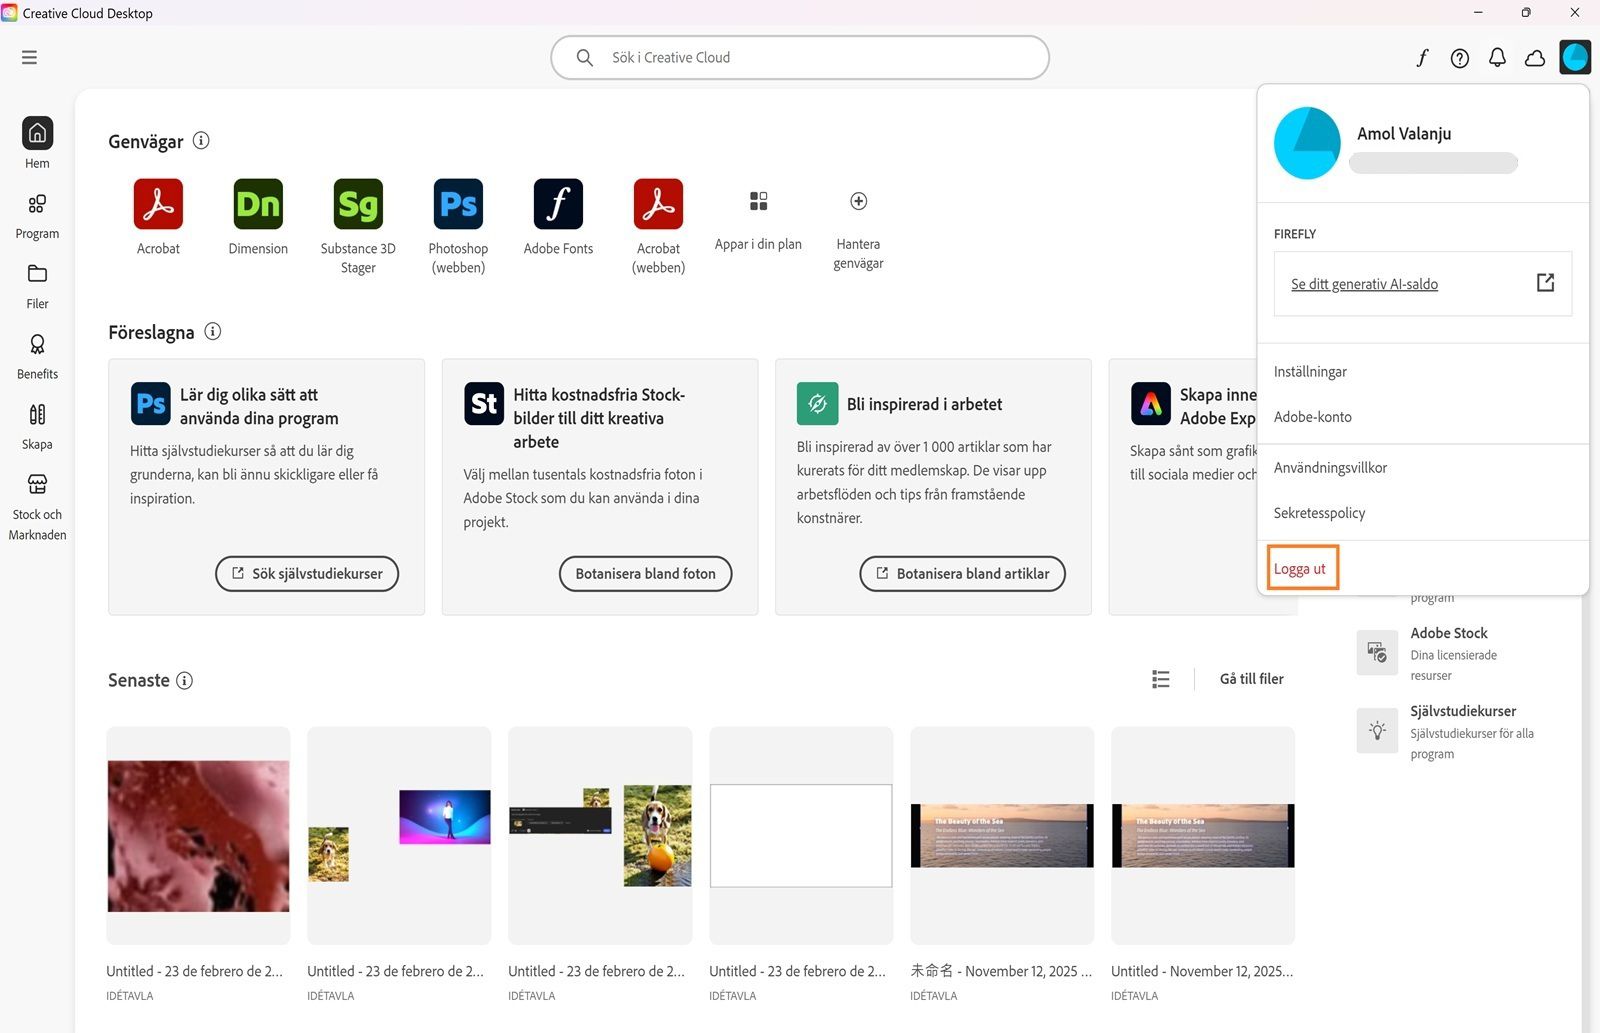Image resolution: width=1600 pixels, height=1033 pixels.
Task: Click the large profile avatar in menu
Action: 1307,143
